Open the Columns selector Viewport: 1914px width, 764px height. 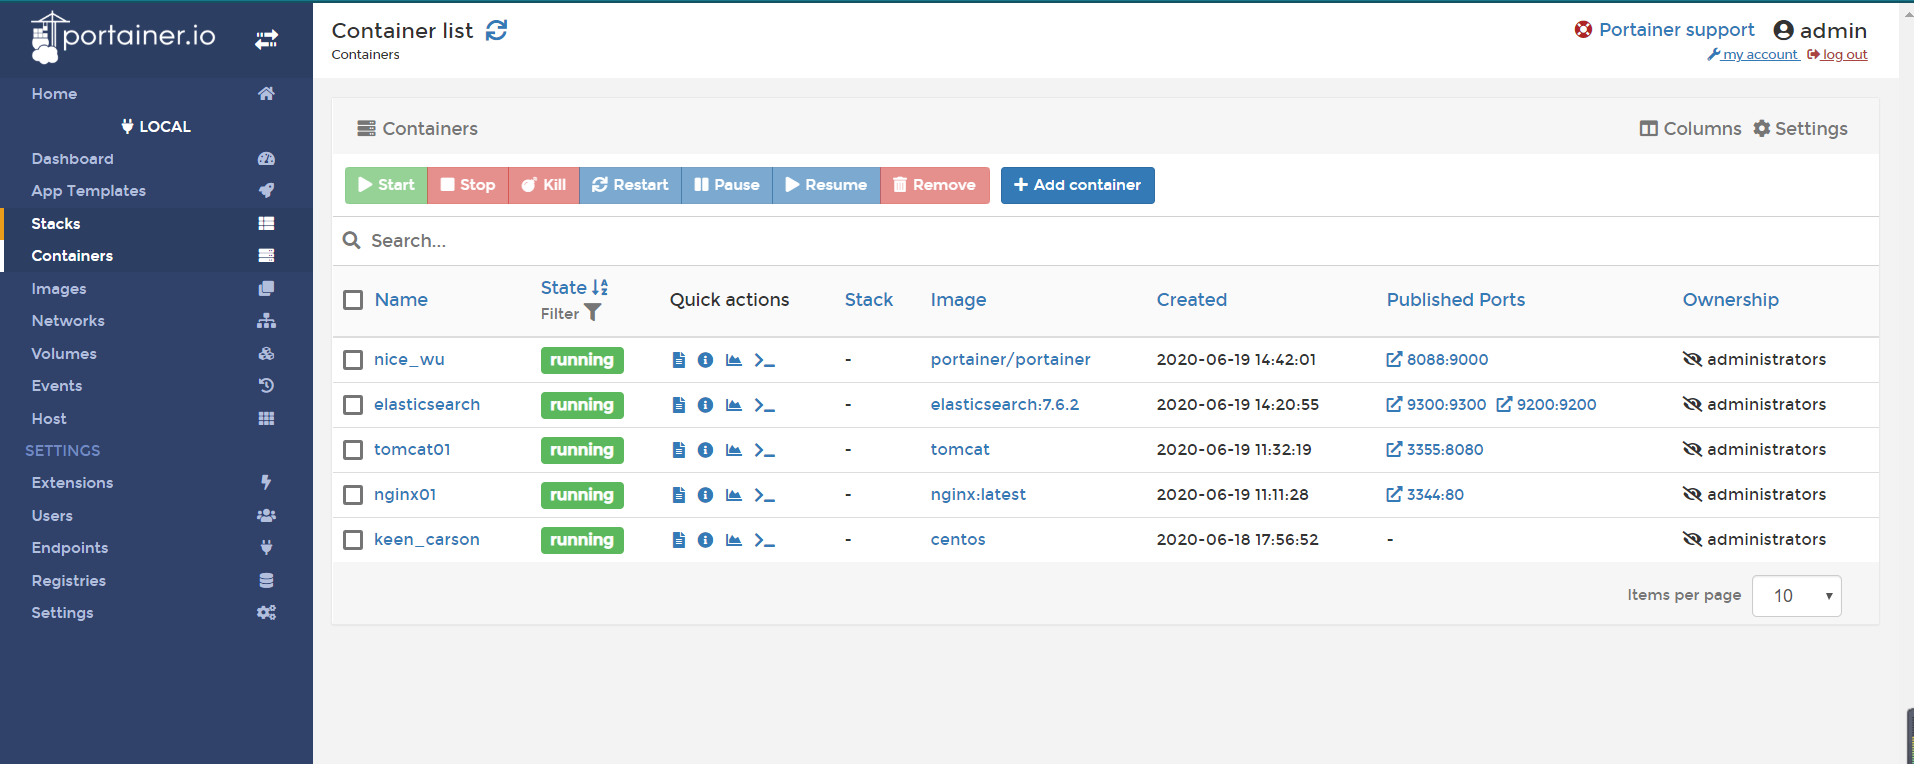[x=1690, y=129]
